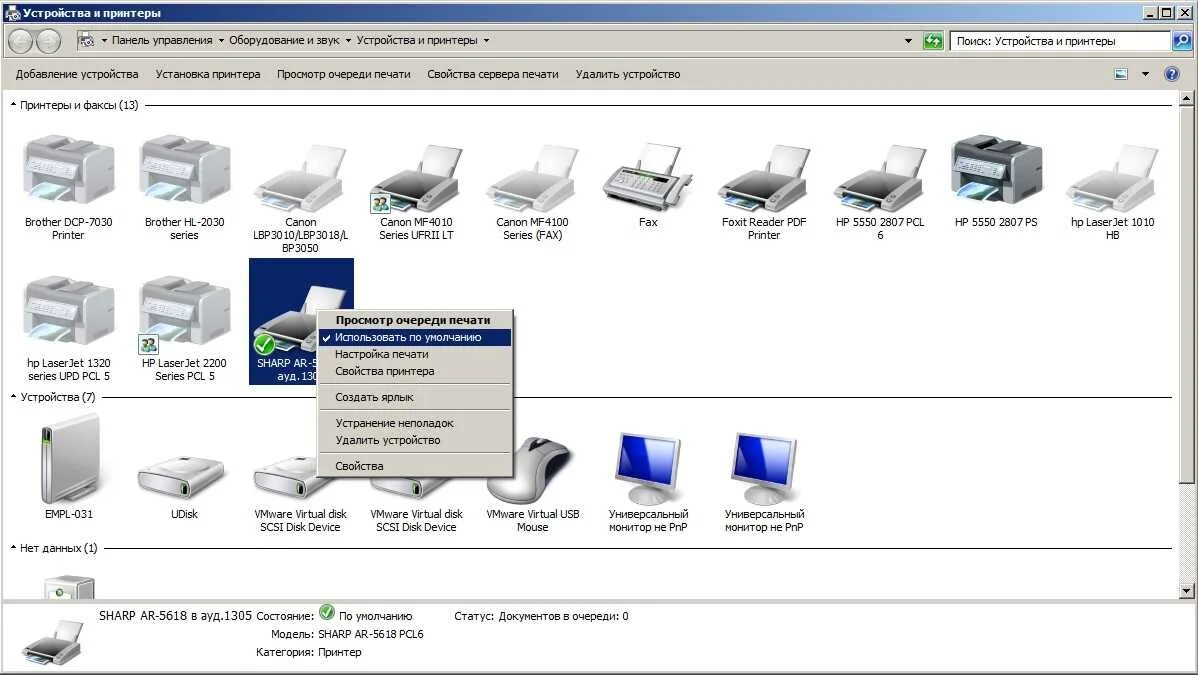Click the vertical scrollbar down arrow
This screenshot has width=1198, height=675.
tap(1186, 590)
